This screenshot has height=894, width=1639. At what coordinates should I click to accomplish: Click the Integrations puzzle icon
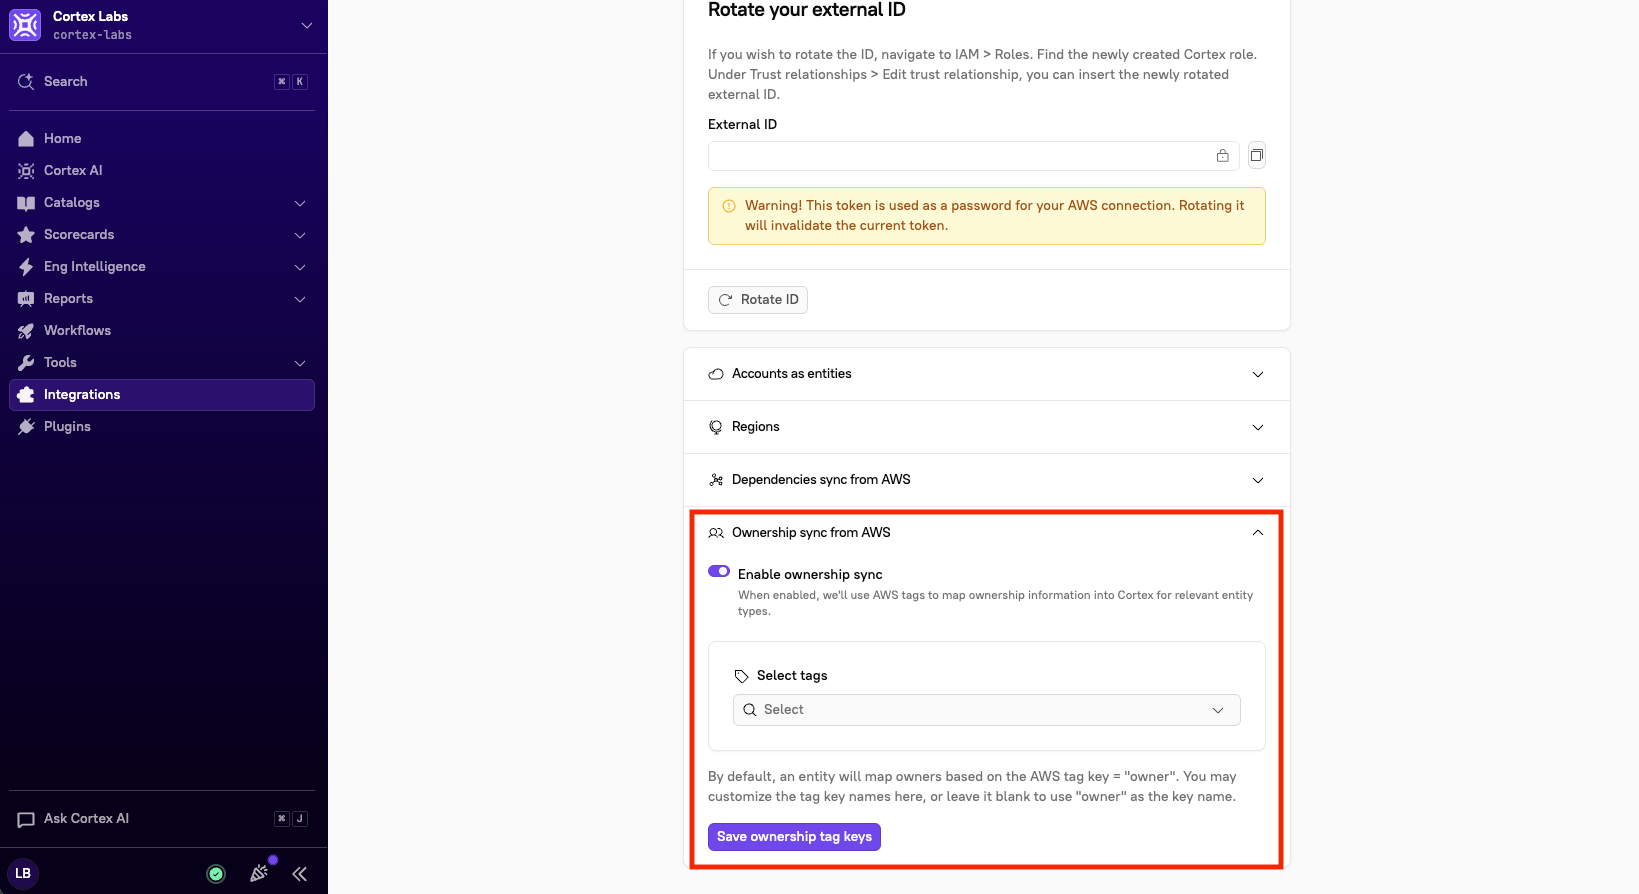coord(26,395)
